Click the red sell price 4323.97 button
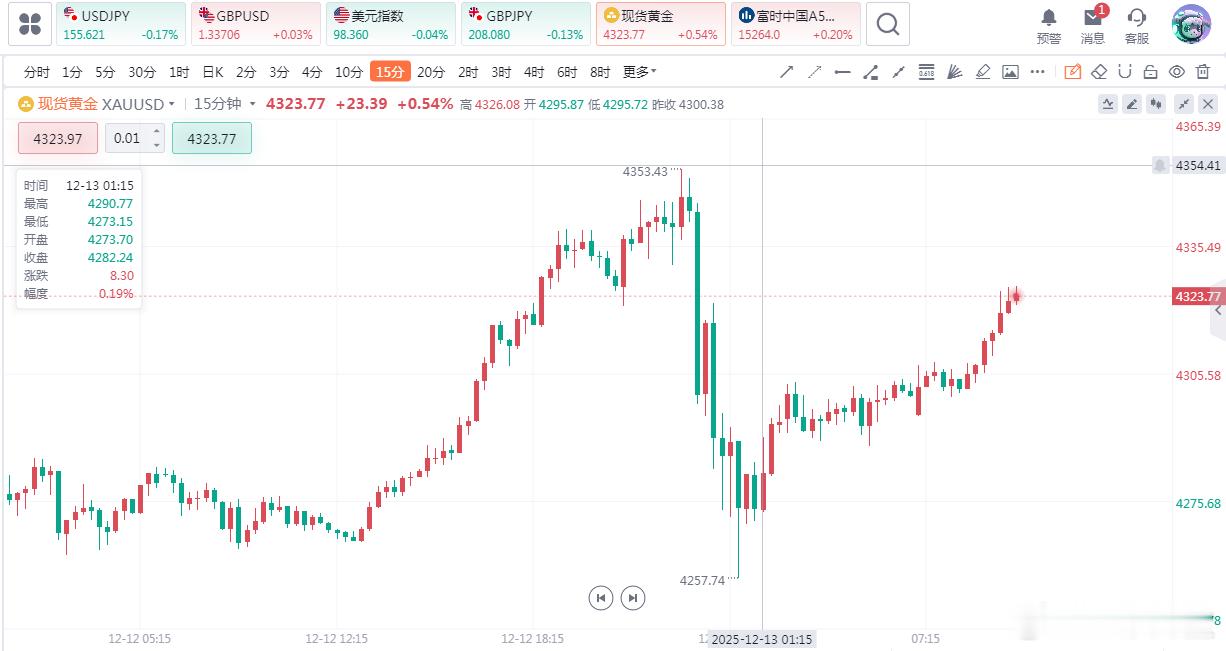 tap(58, 139)
